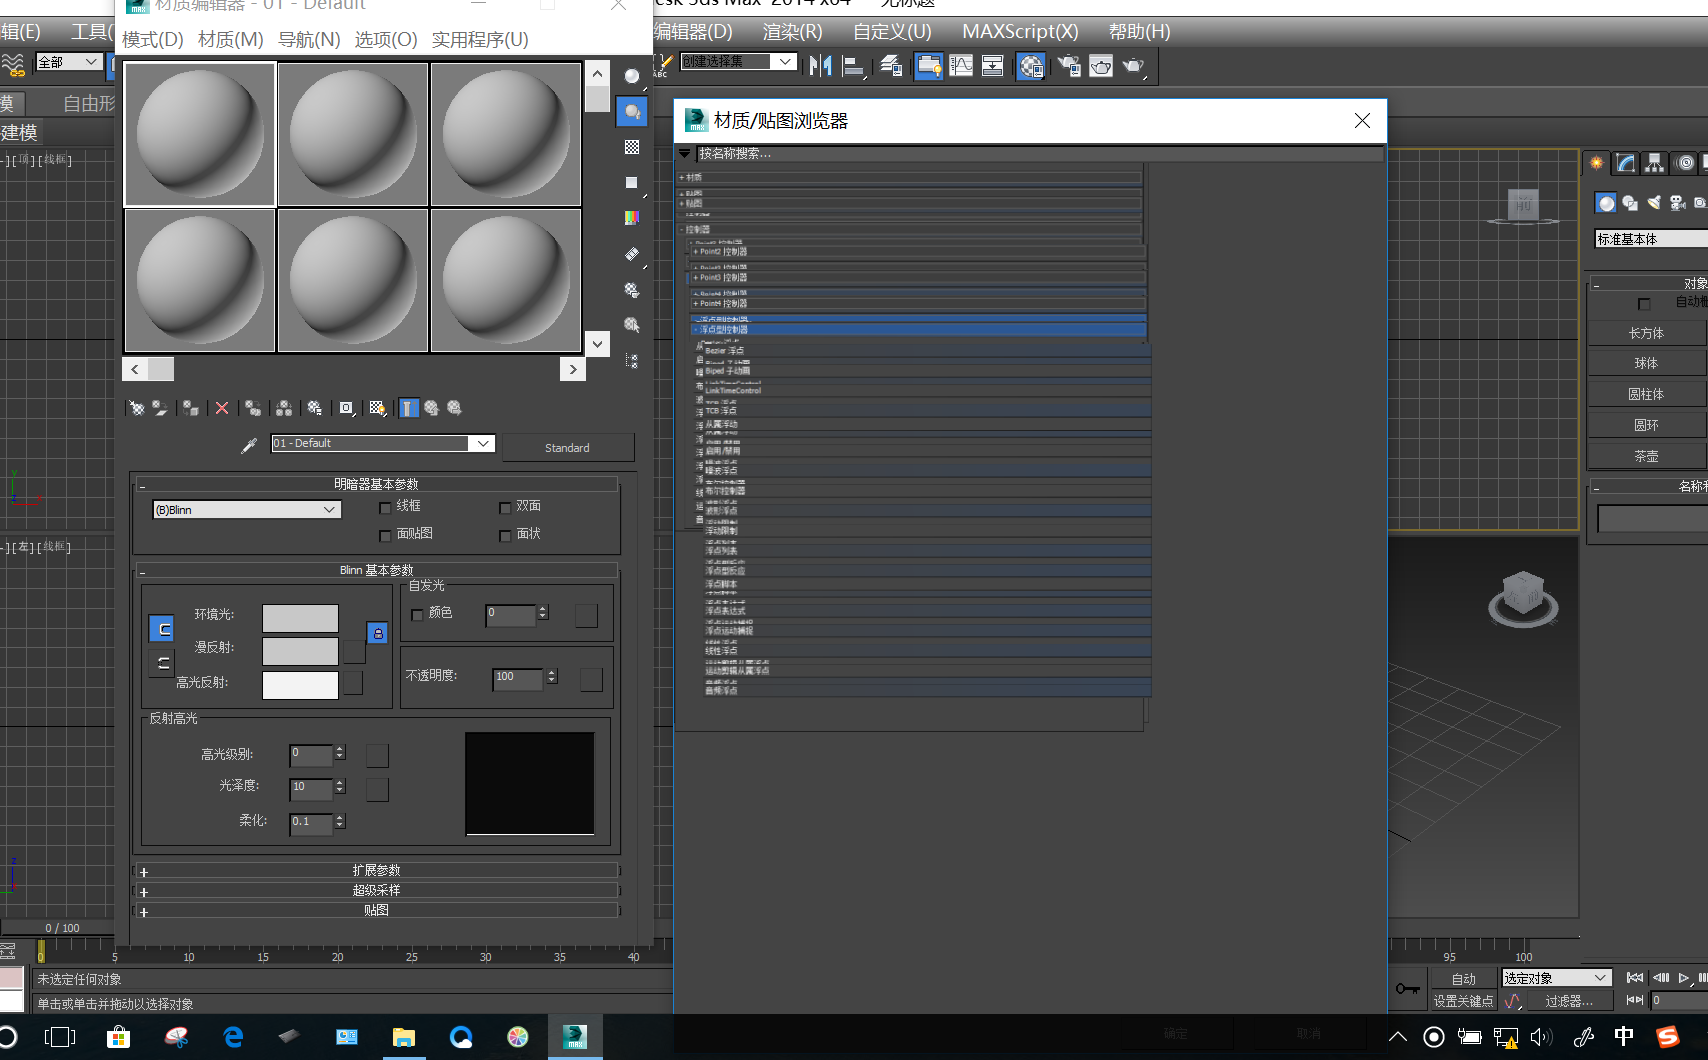The width and height of the screenshot is (1708, 1060).
Task: Click the 高光反射 color swatch
Action: point(300,685)
